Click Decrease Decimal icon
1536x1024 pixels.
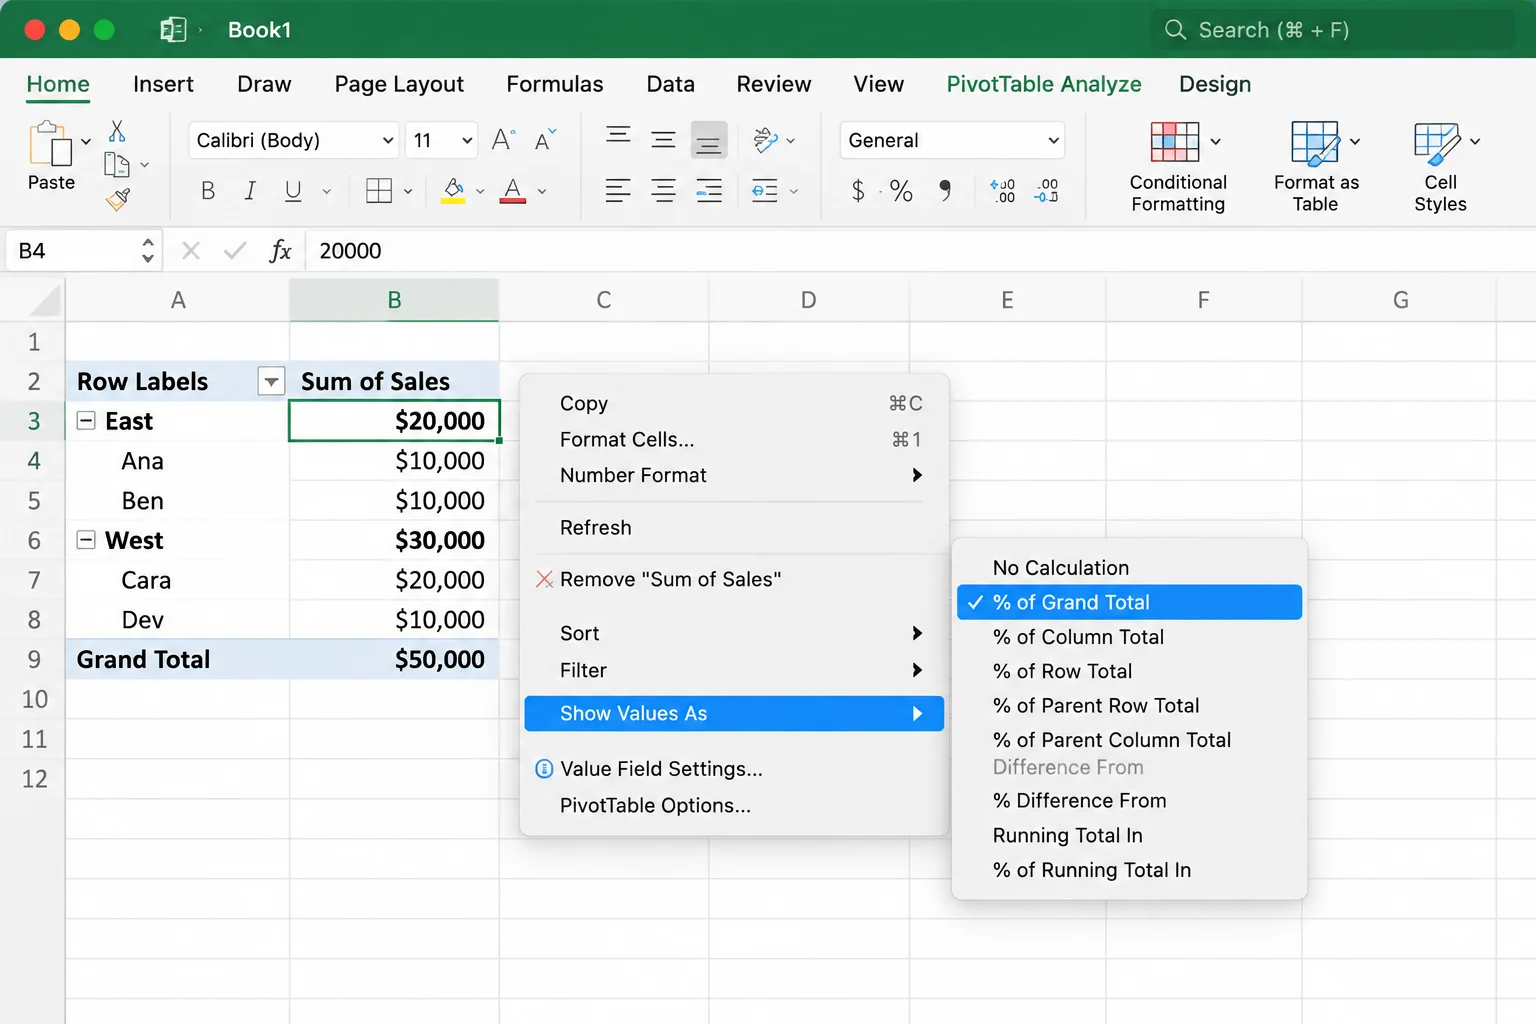coord(1046,191)
